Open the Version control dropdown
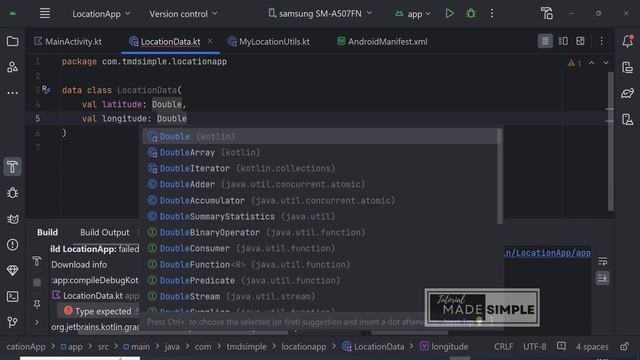Image resolution: width=640 pixels, height=360 pixels. pos(183,14)
